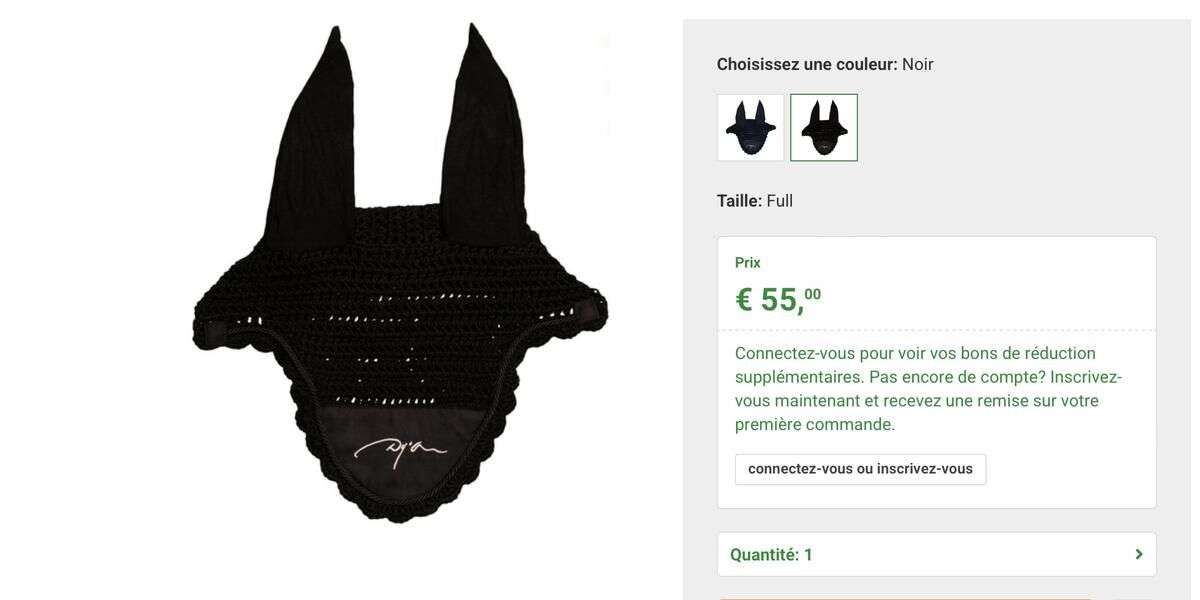Click the faint image strip beside product photo
Image resolution: width=1200 pixels, height=600 pixels.
(x=604, y=85)
